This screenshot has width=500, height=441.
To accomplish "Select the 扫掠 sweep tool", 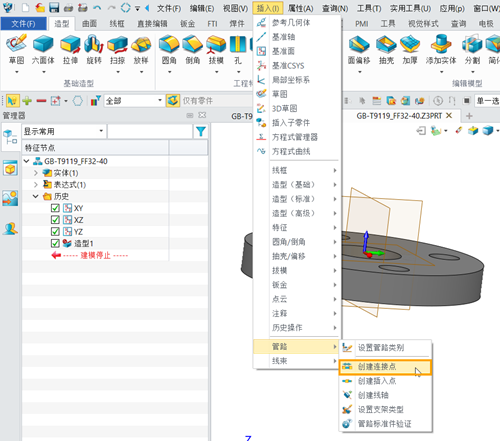I will tap(117, 49).
